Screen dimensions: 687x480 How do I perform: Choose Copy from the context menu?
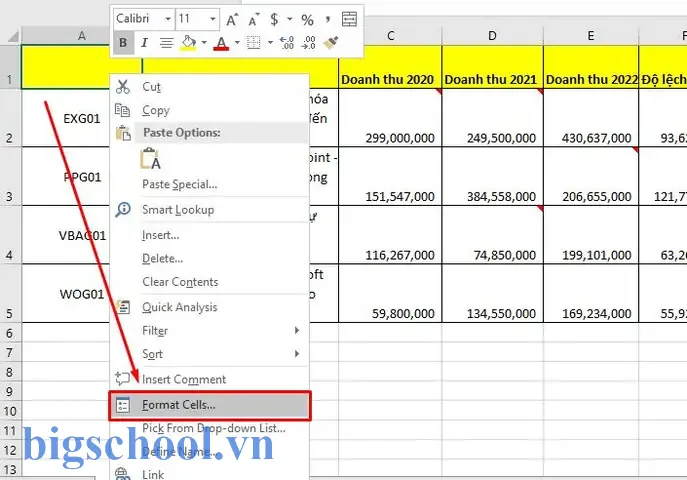209,110
